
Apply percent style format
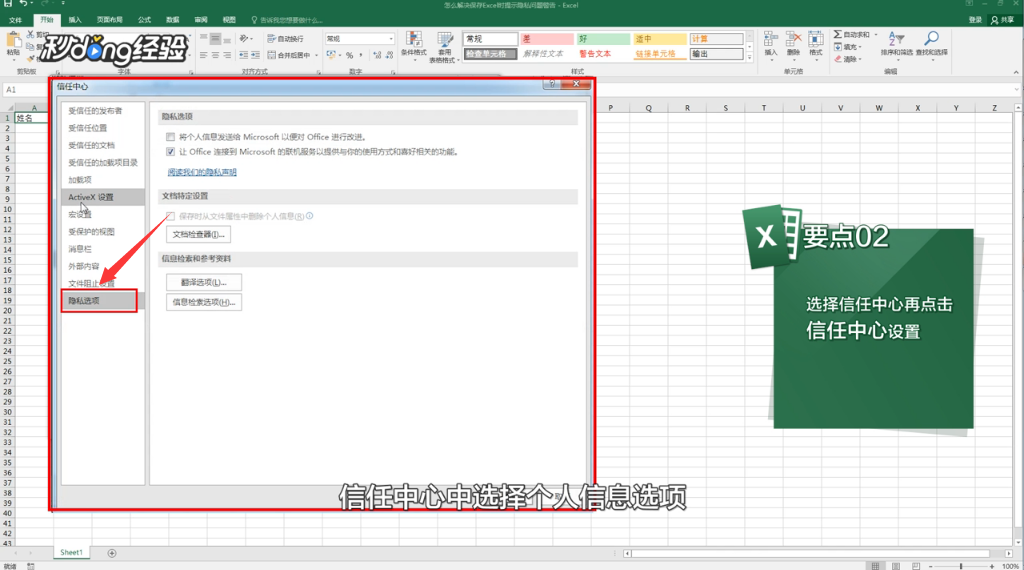pyautogui.click(x=349, y=55)
